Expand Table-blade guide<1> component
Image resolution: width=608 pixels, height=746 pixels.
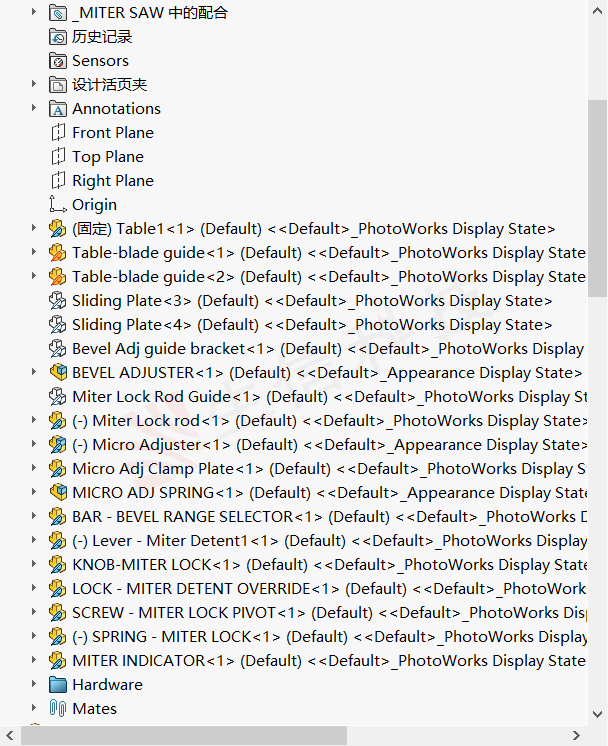(x=33, y=251)
